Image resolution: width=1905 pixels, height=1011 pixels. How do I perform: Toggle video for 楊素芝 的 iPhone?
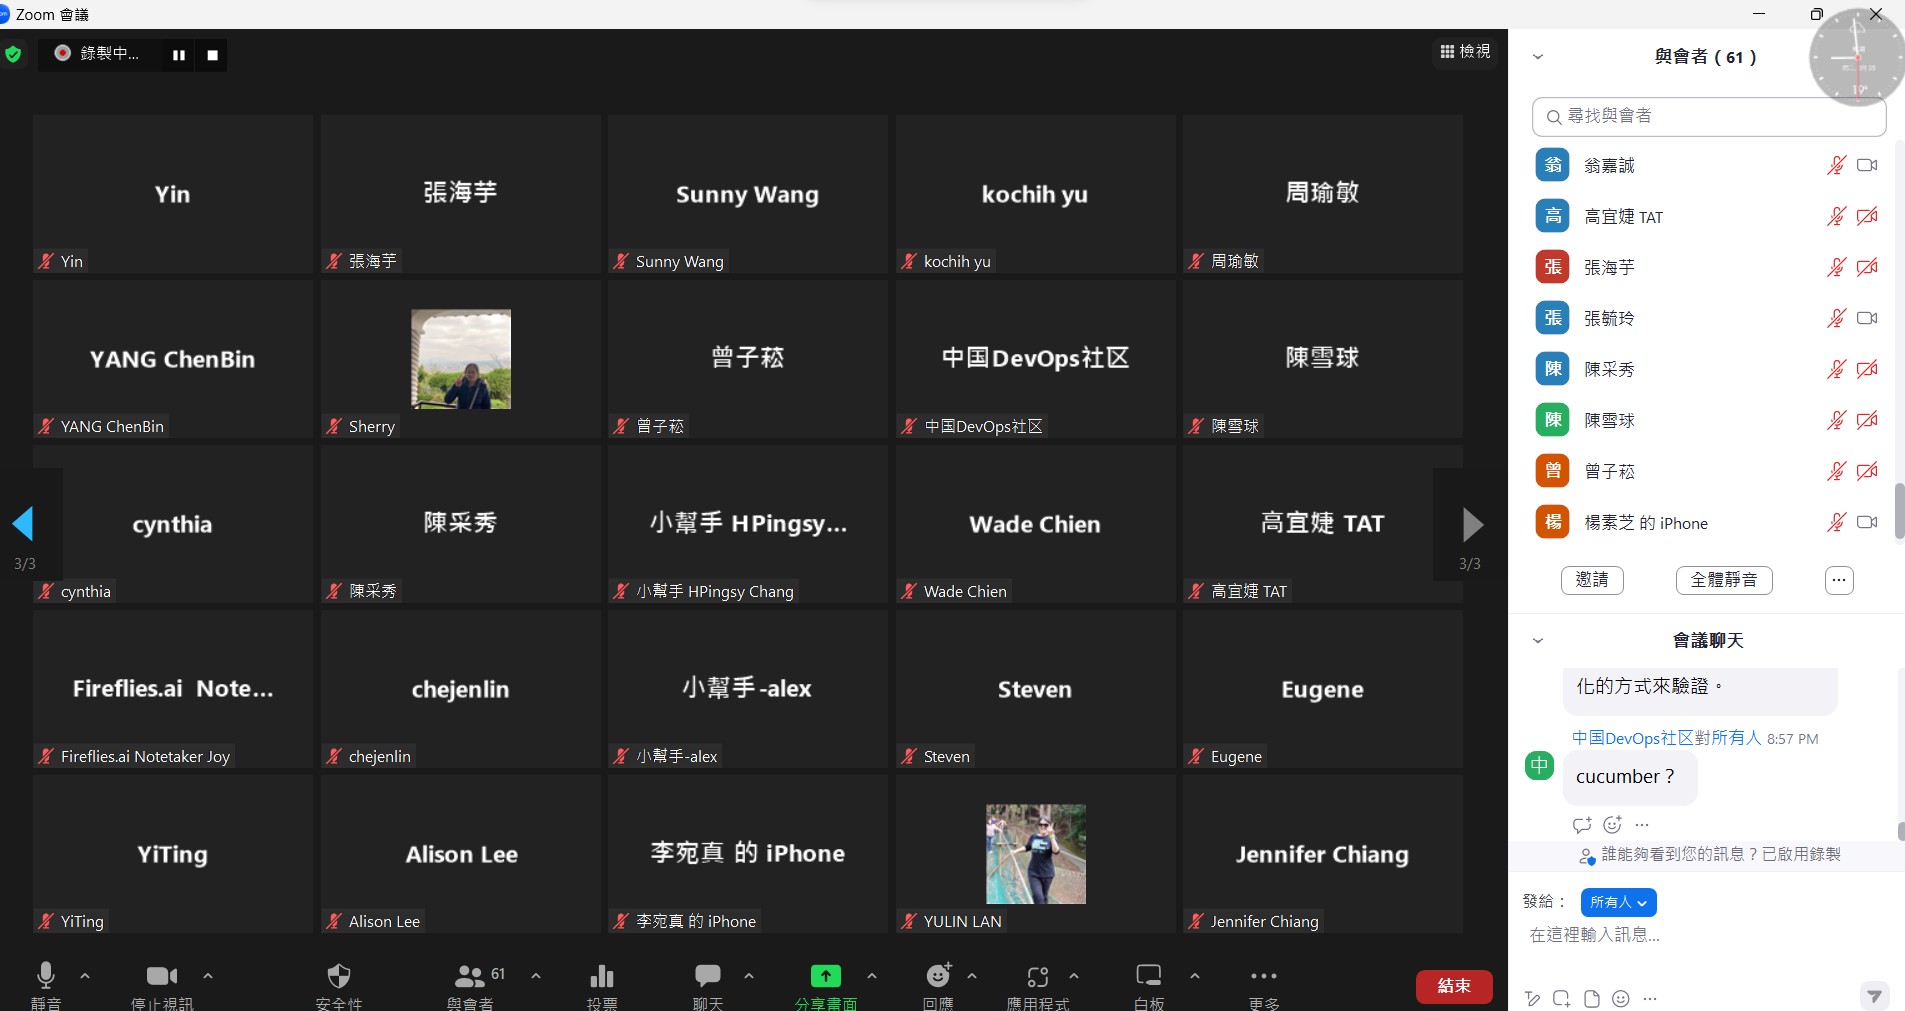click(1866, 522)
